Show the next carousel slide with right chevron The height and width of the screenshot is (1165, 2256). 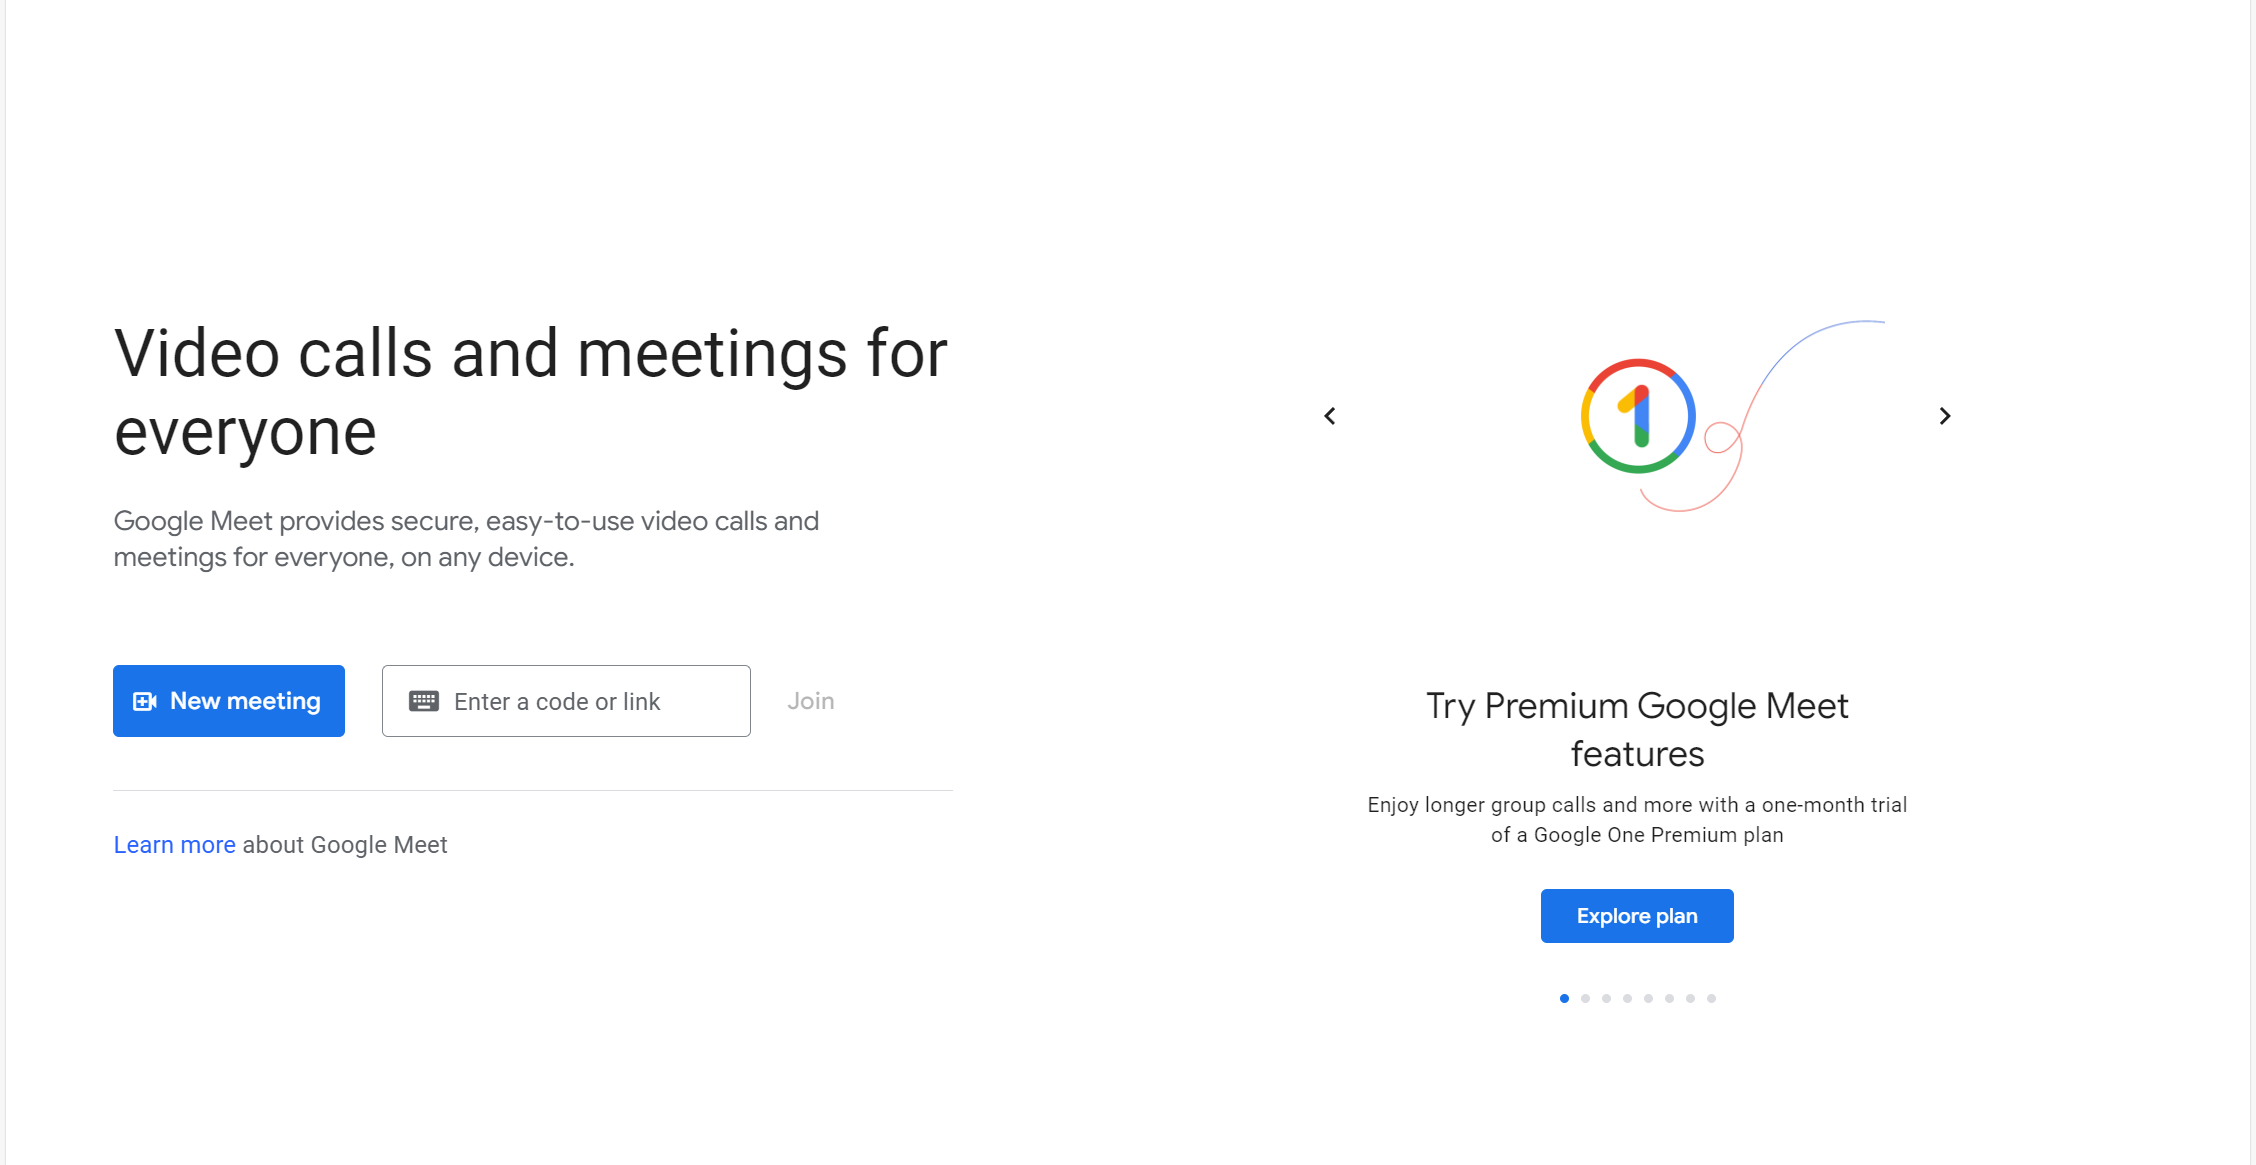[1944, 416]
